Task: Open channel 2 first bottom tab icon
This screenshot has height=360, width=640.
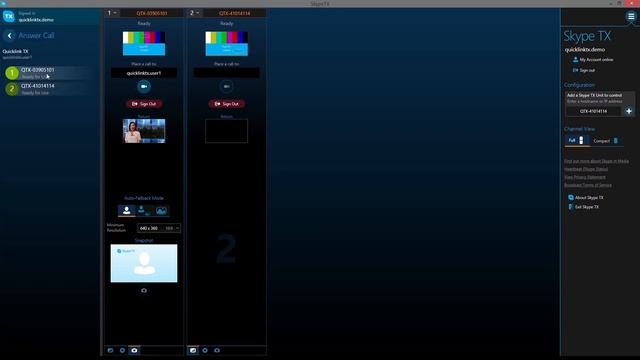Action: [x=193, y=350]
